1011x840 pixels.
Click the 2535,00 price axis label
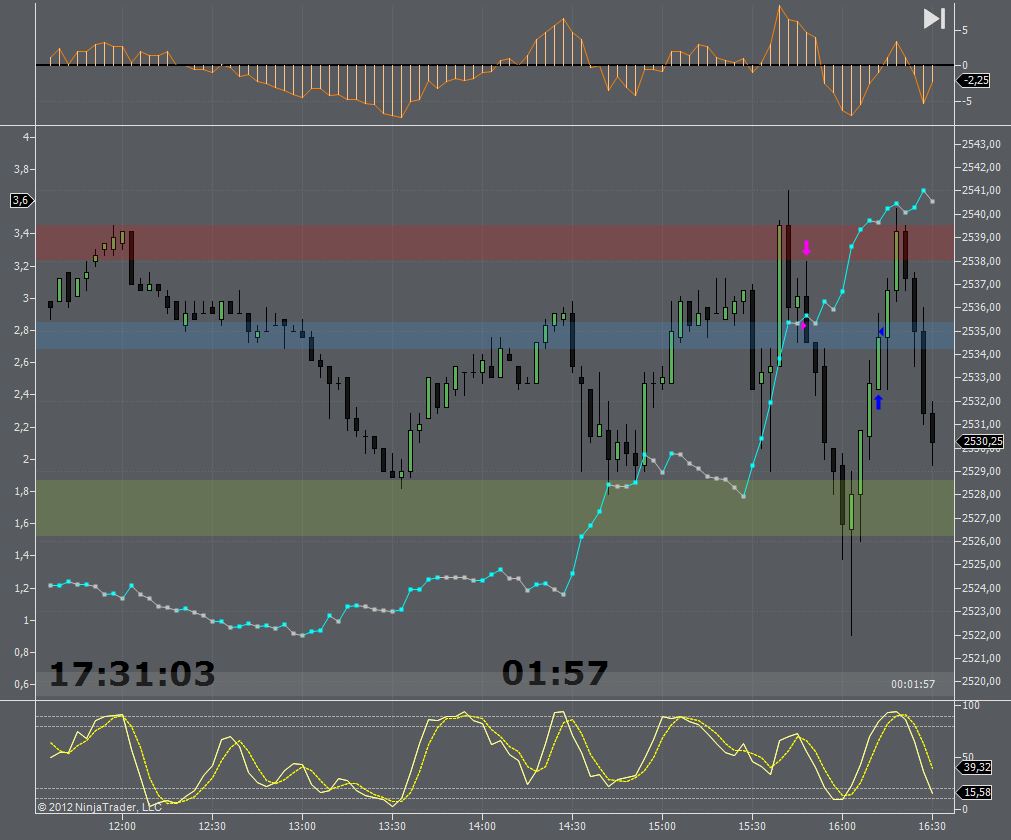981,331
